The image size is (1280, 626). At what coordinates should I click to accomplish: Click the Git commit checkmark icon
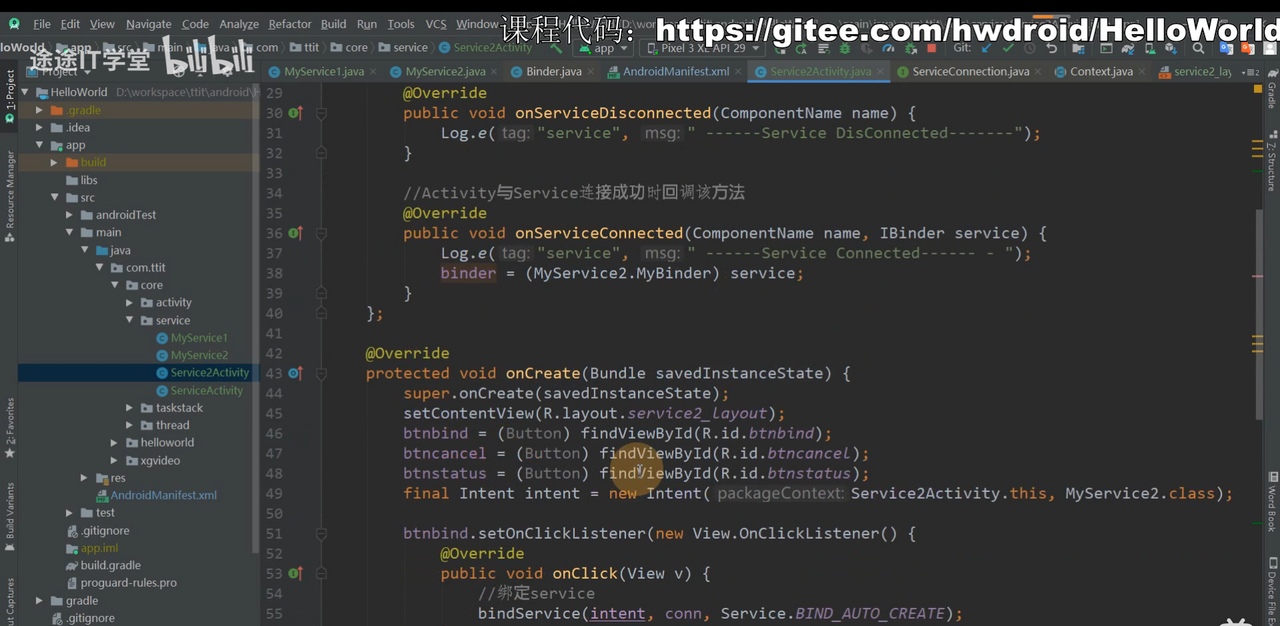click(x=1008, y=48)
